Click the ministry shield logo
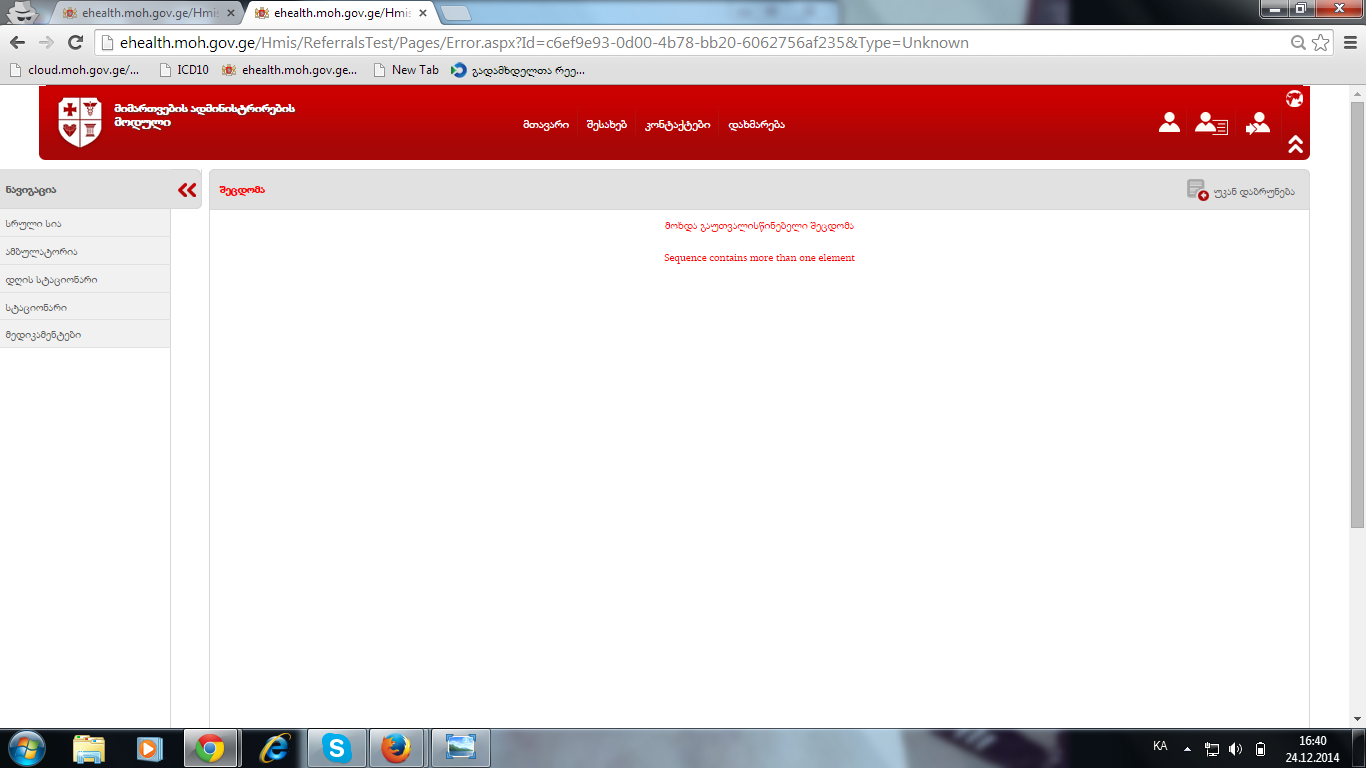 (x=80, y=122)
